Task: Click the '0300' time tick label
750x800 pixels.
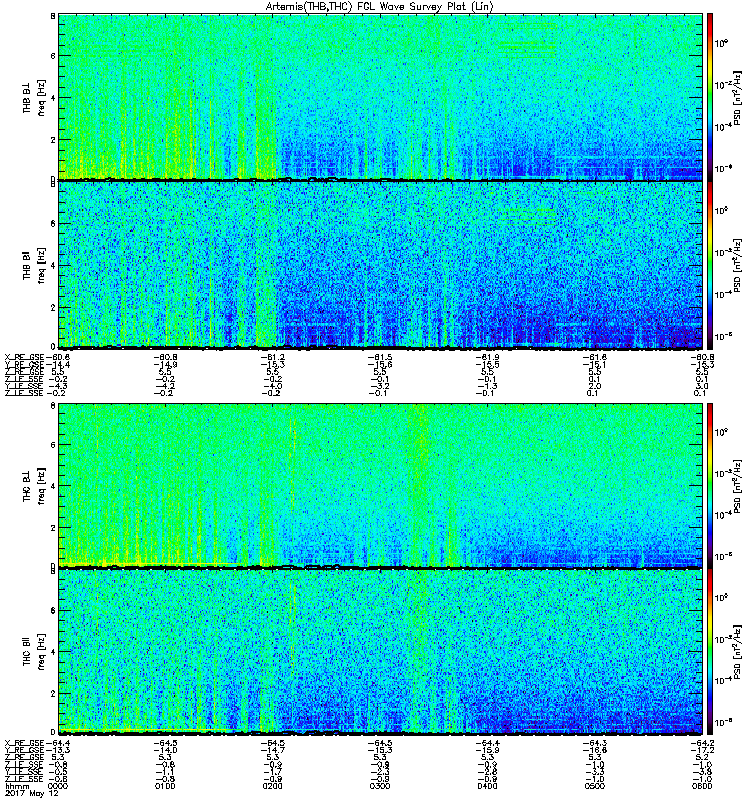Action: tap(380, 786)
